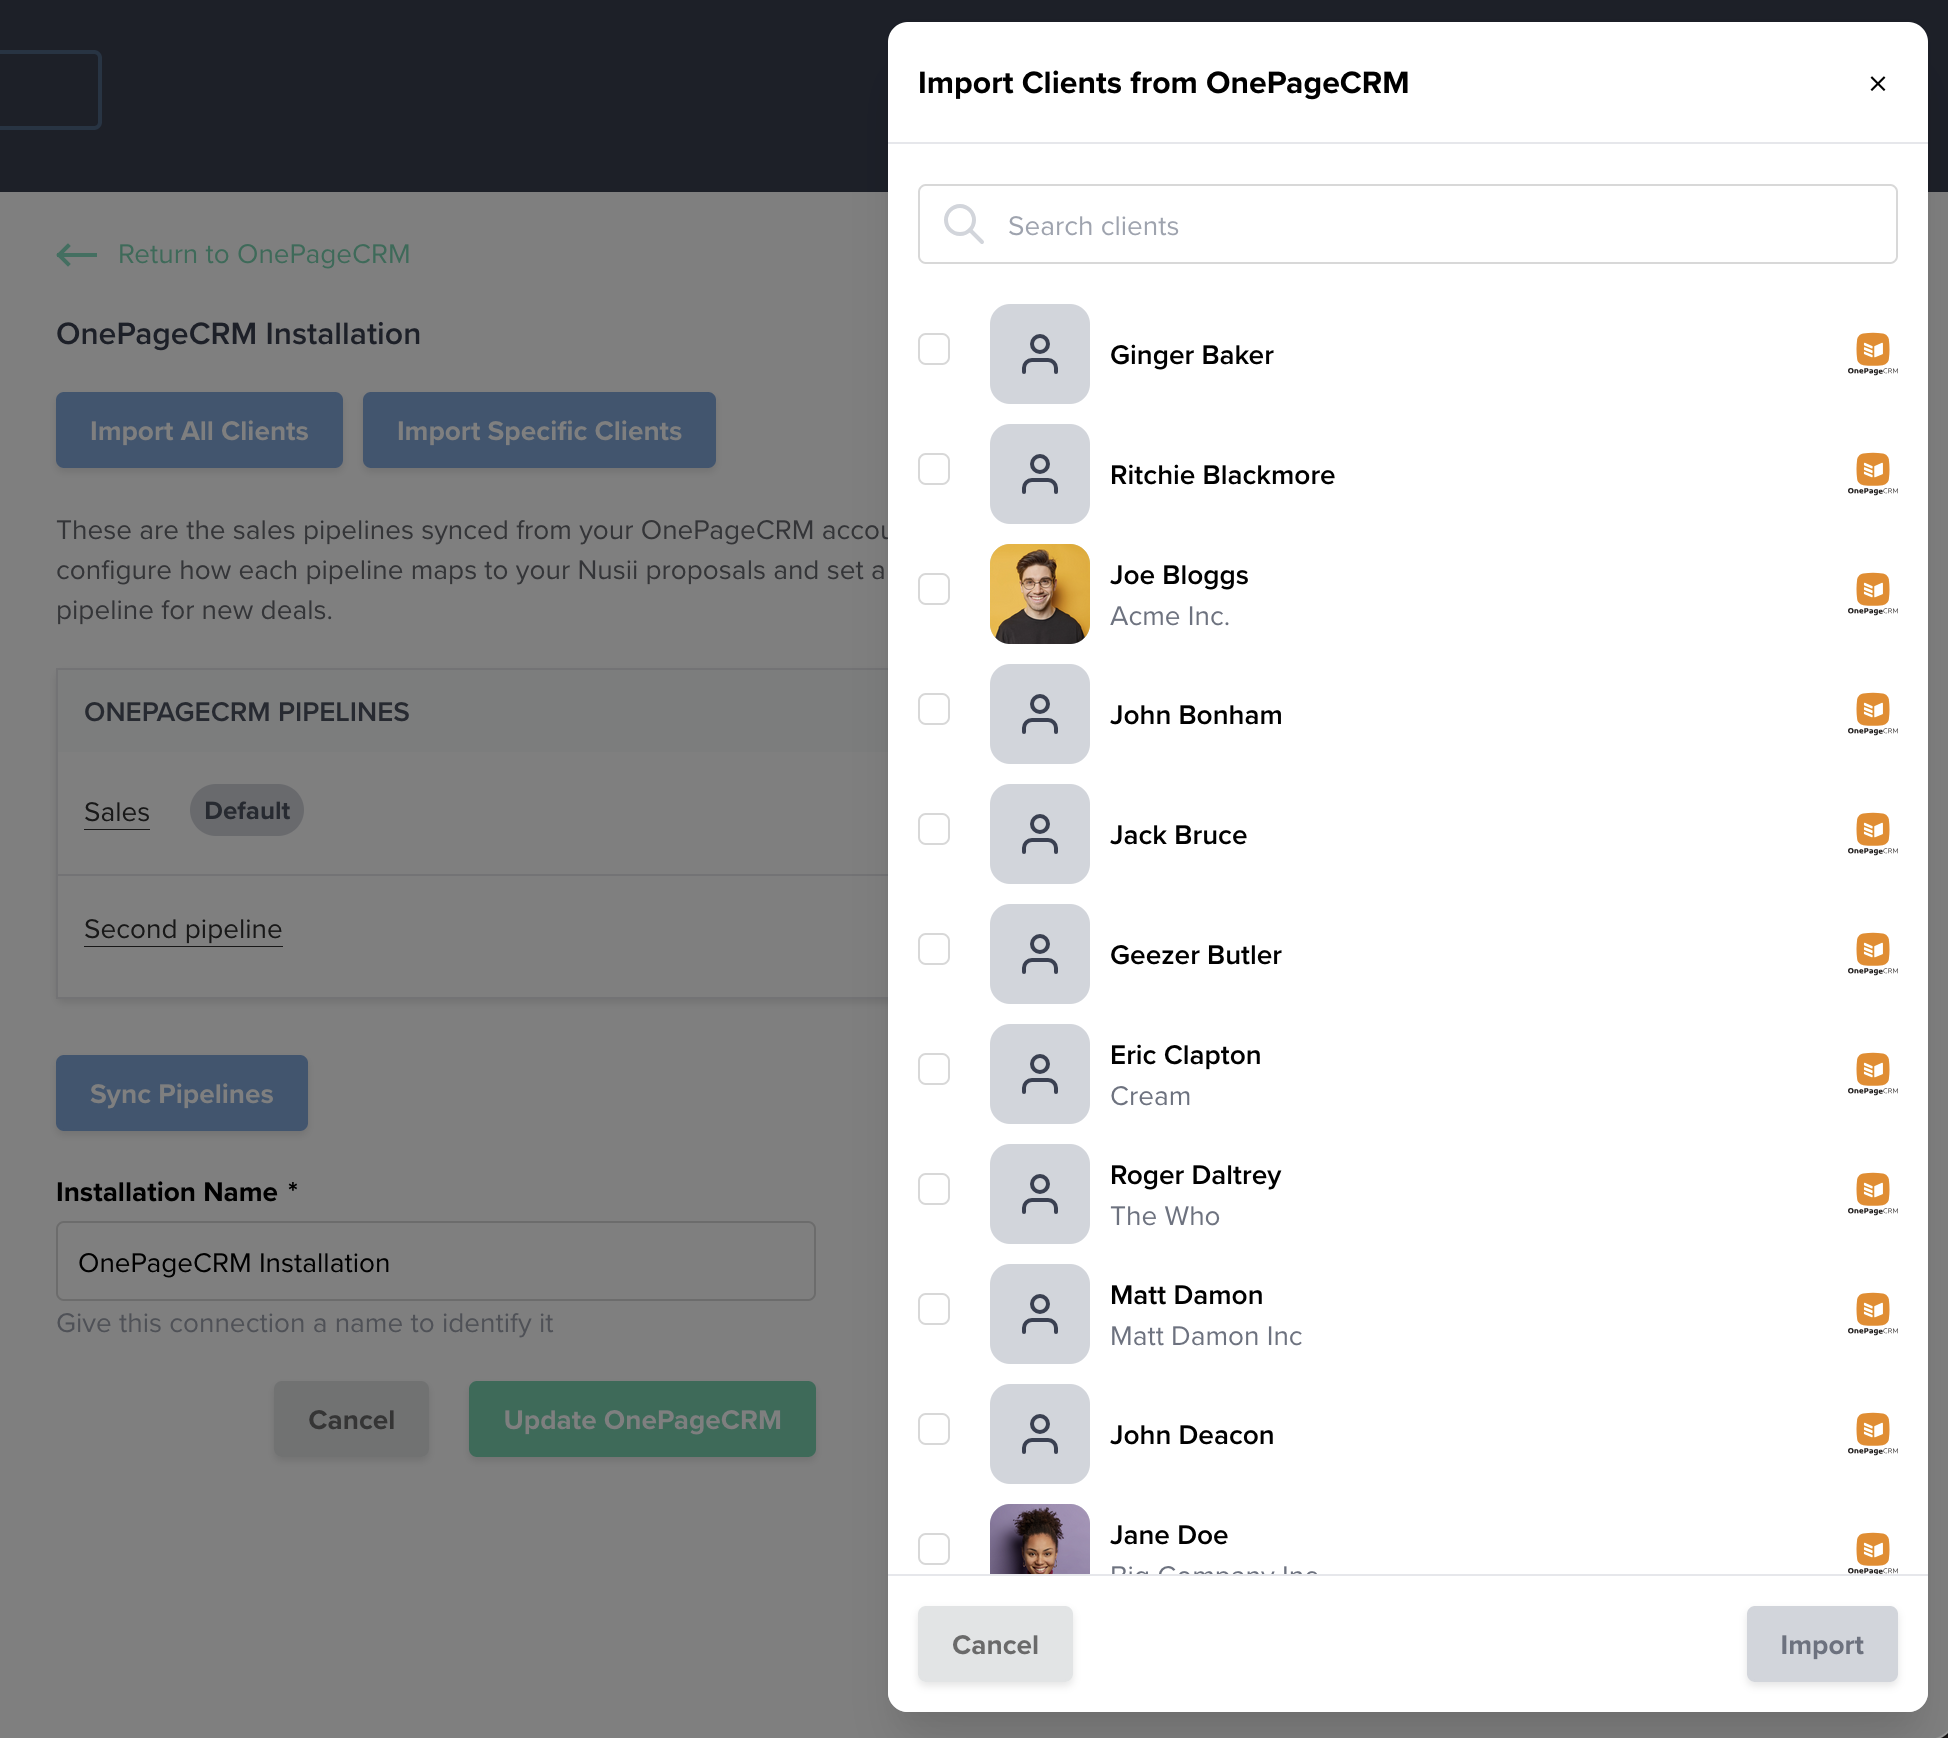Open the Second pipeline link
1948x1738 pixels.
point(182,928)
